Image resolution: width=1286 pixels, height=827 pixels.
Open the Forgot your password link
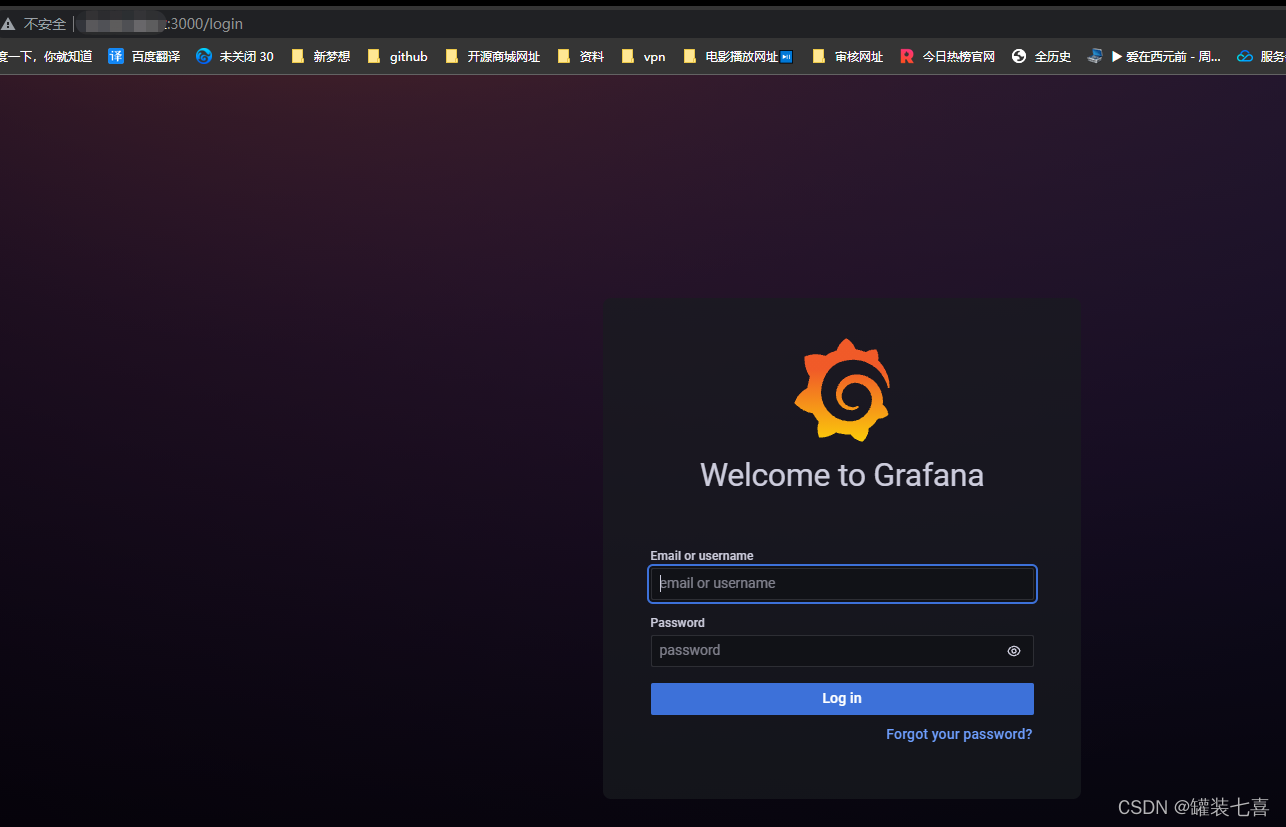coord(959,734)
